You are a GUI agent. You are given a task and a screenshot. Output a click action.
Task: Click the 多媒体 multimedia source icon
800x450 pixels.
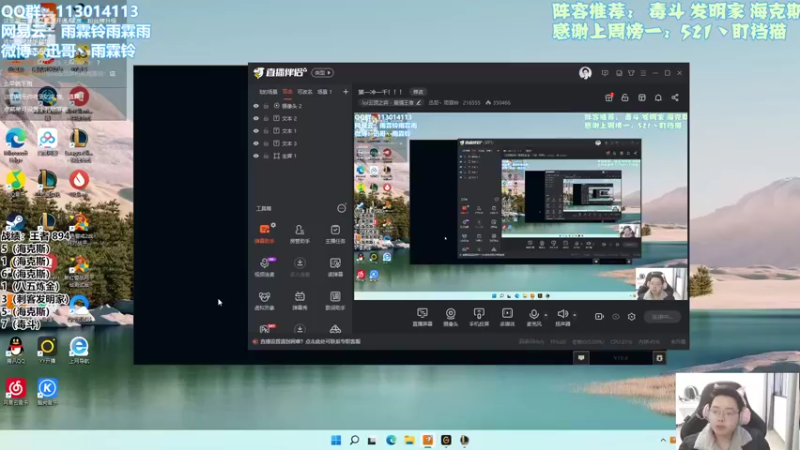pos(507,317)
